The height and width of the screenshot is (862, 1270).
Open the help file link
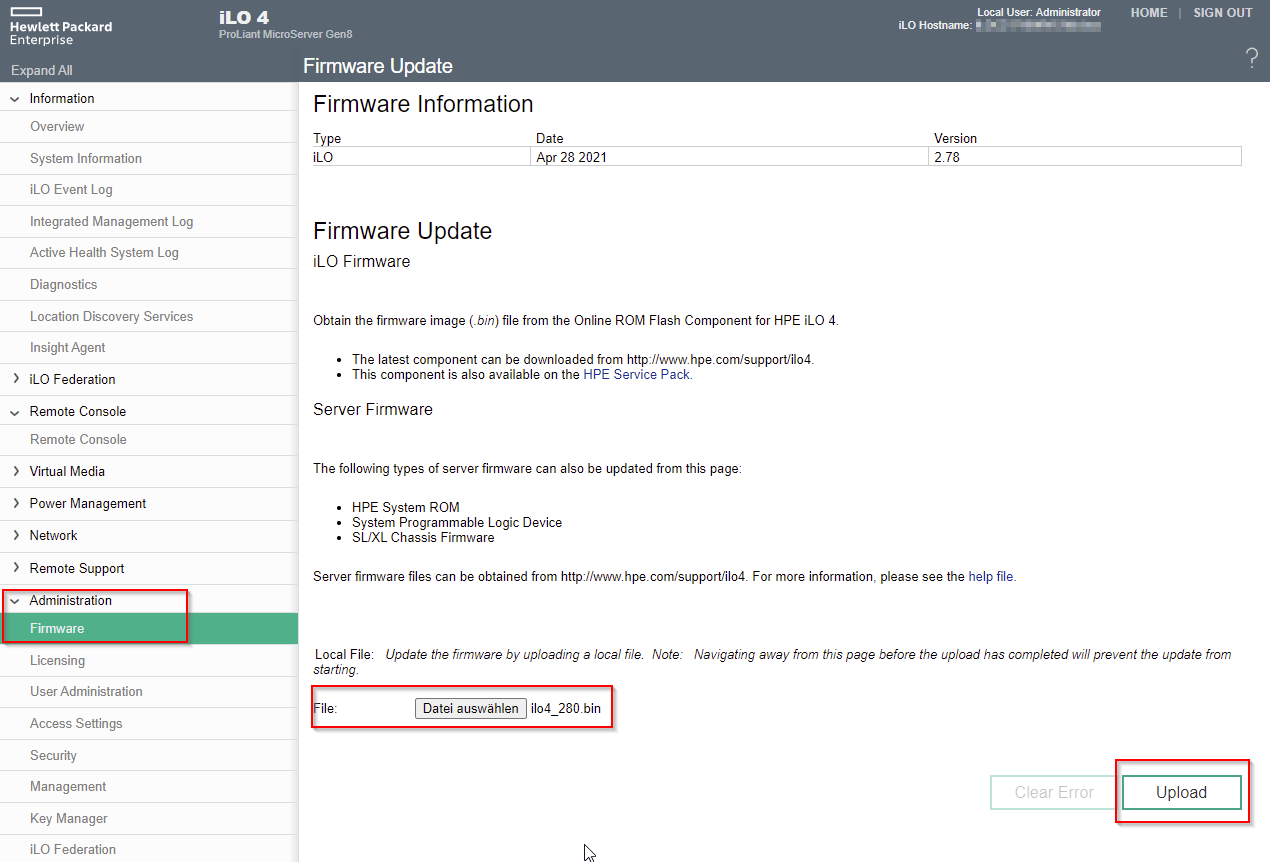pyautogui.click(x=990, y=576)
